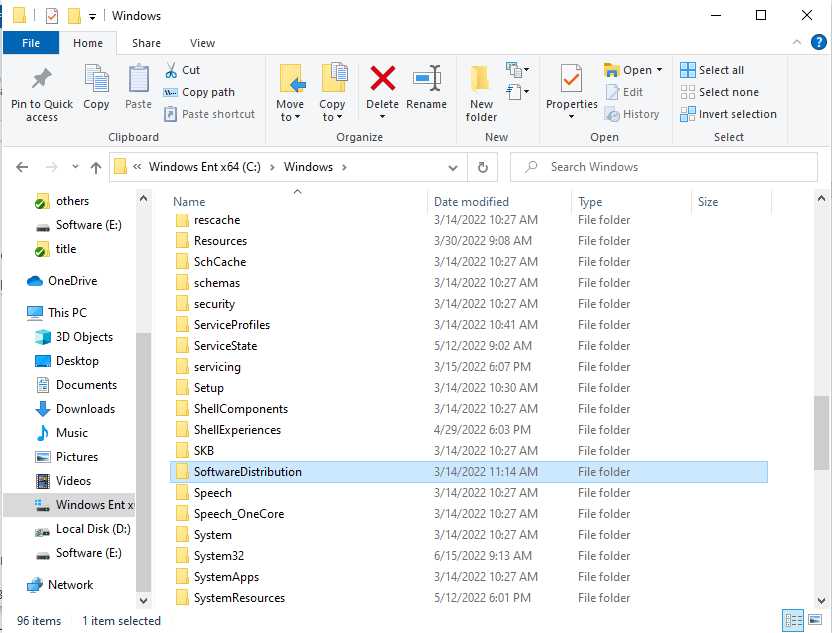The width and height of the screenshot is (832, 633).
Task: Open Network in navigation pane
Action: coord(60,585)
